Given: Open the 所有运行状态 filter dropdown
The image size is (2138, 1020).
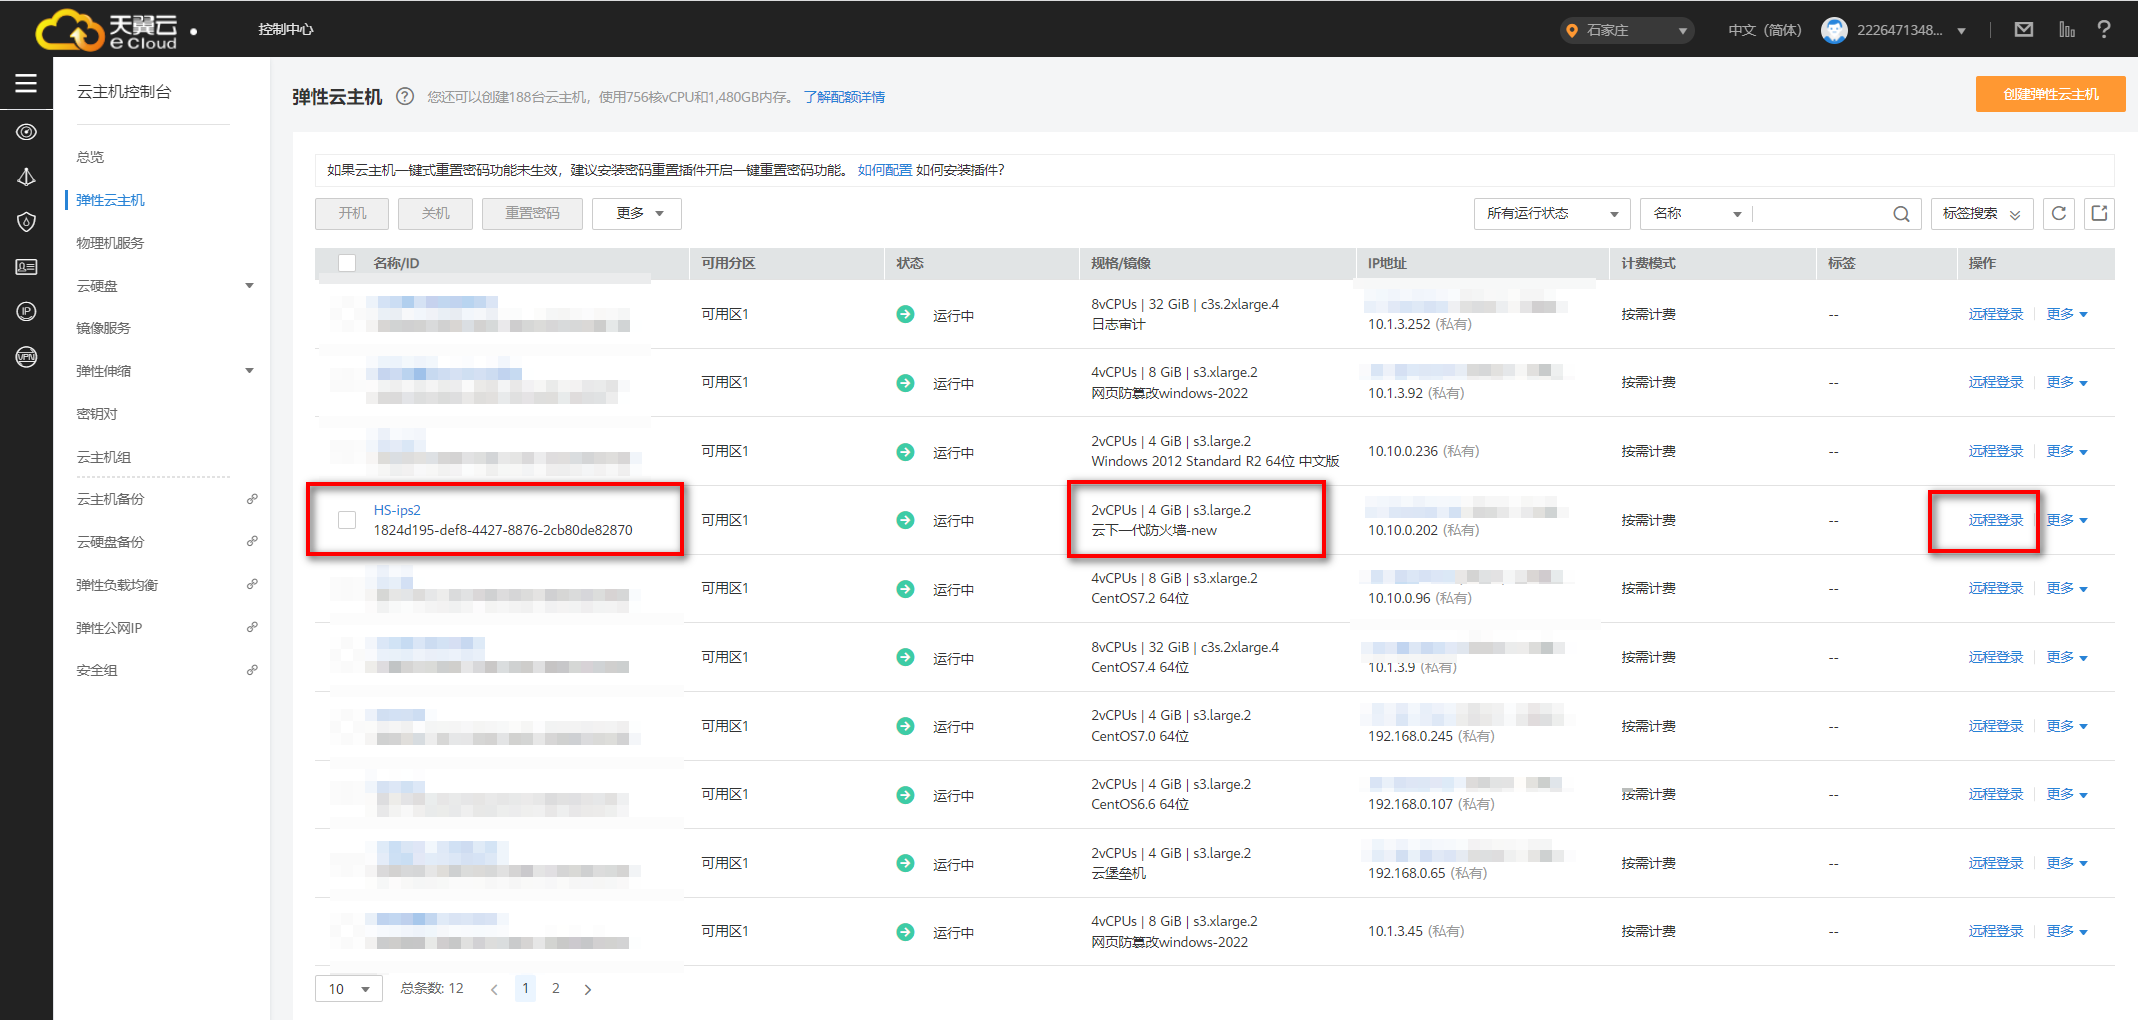Looking at the screenshot, I should click(1551, 214).
